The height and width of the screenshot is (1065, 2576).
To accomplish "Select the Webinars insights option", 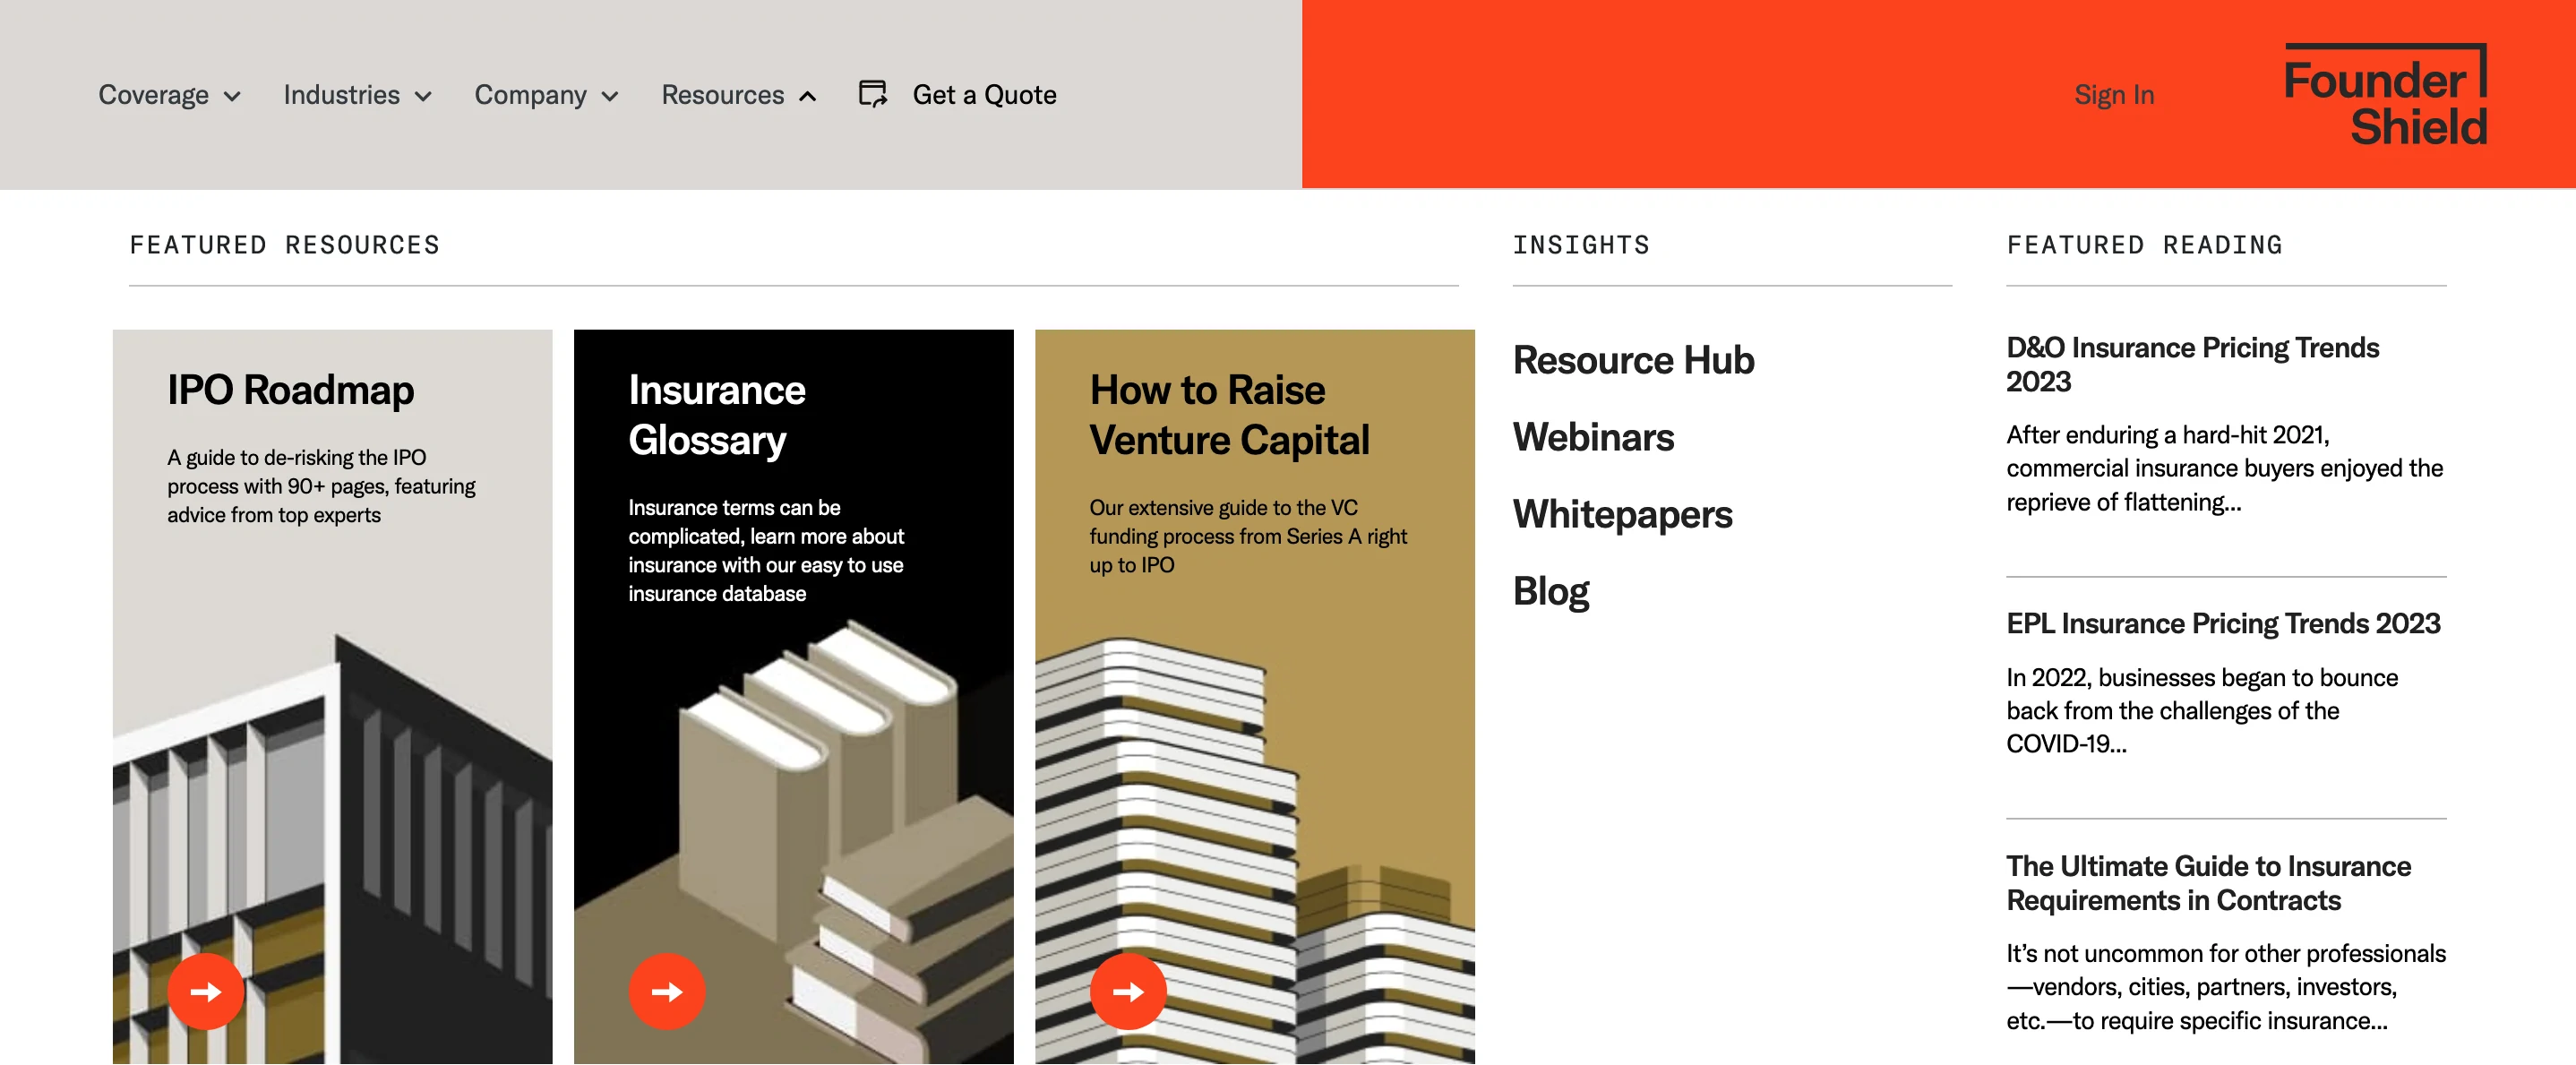I will pos(1592,435).
